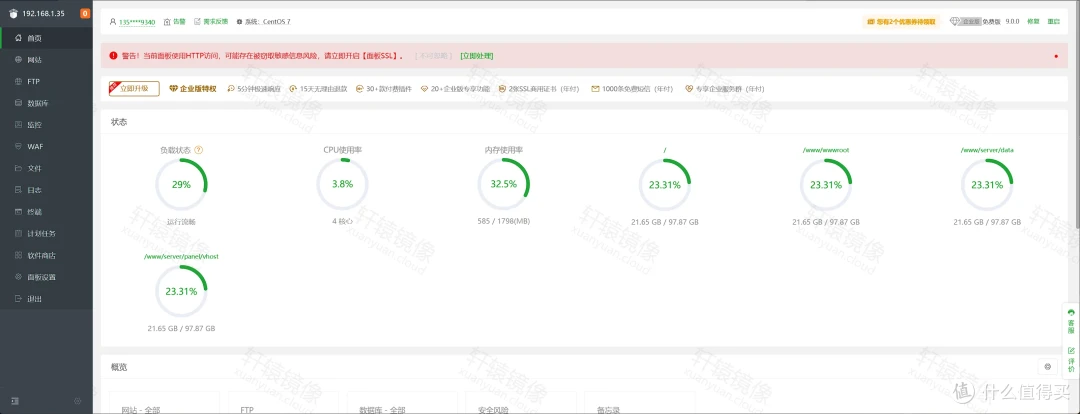
Task: Click the 需求反馈 feedback edit icon
Action: [198, 22]
